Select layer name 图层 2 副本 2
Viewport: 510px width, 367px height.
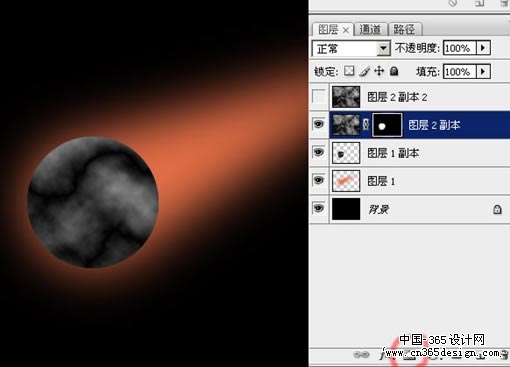pyautogui.click(x=397, y=97)
